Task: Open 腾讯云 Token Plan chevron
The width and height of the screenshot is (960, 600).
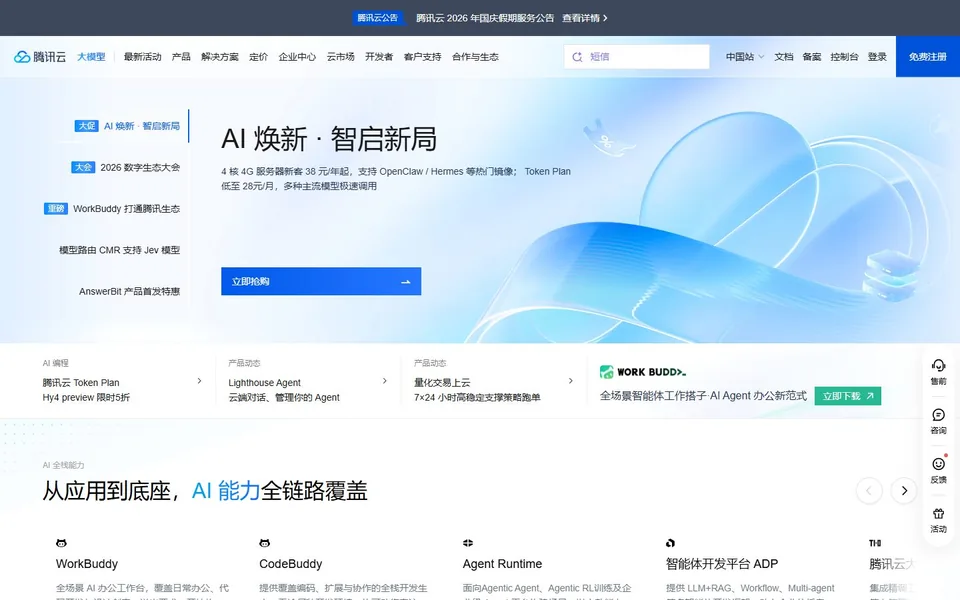Action: pos(199,381)
